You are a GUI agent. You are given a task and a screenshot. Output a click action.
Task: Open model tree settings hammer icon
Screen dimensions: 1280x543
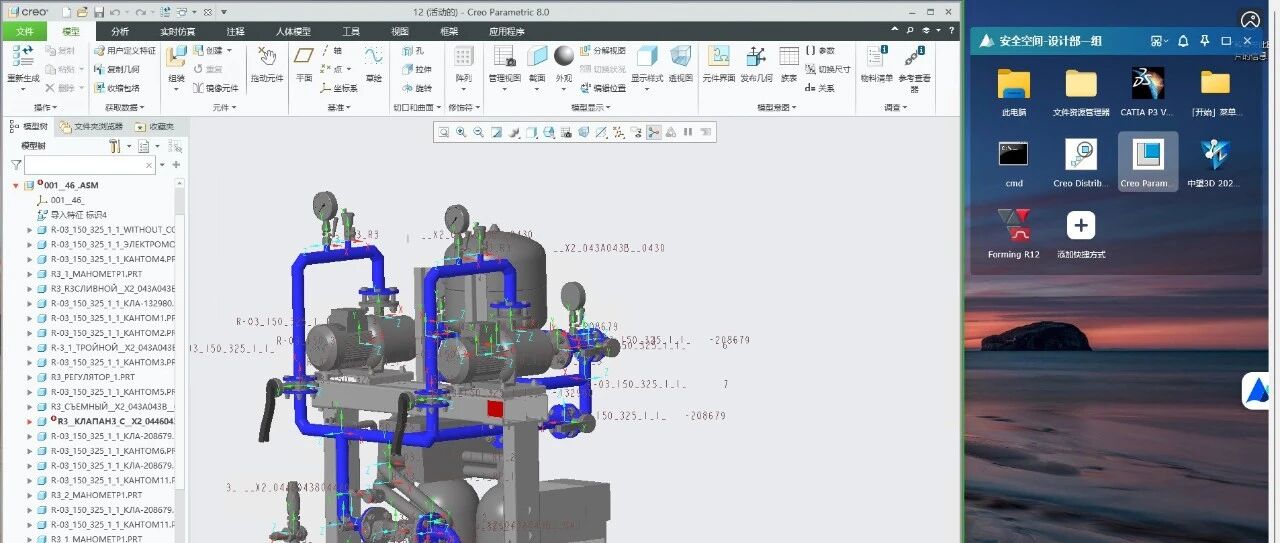pos(117,146)
